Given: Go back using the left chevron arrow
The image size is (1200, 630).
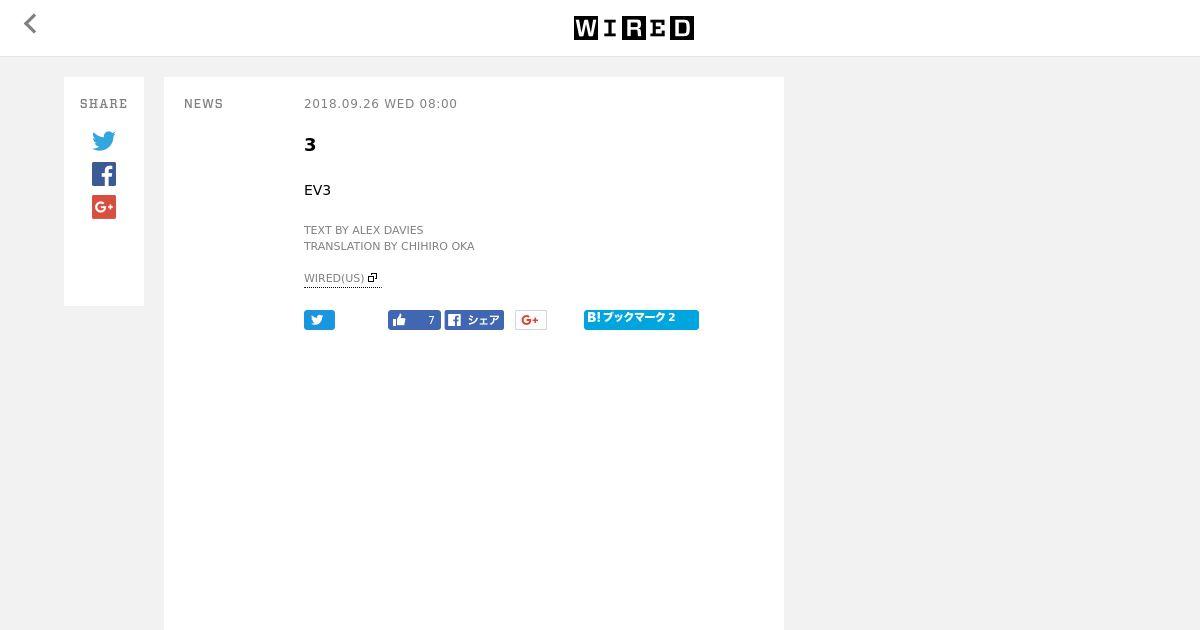Looking at the screenshot, I should pyautogui.click(x=30, y=24).
